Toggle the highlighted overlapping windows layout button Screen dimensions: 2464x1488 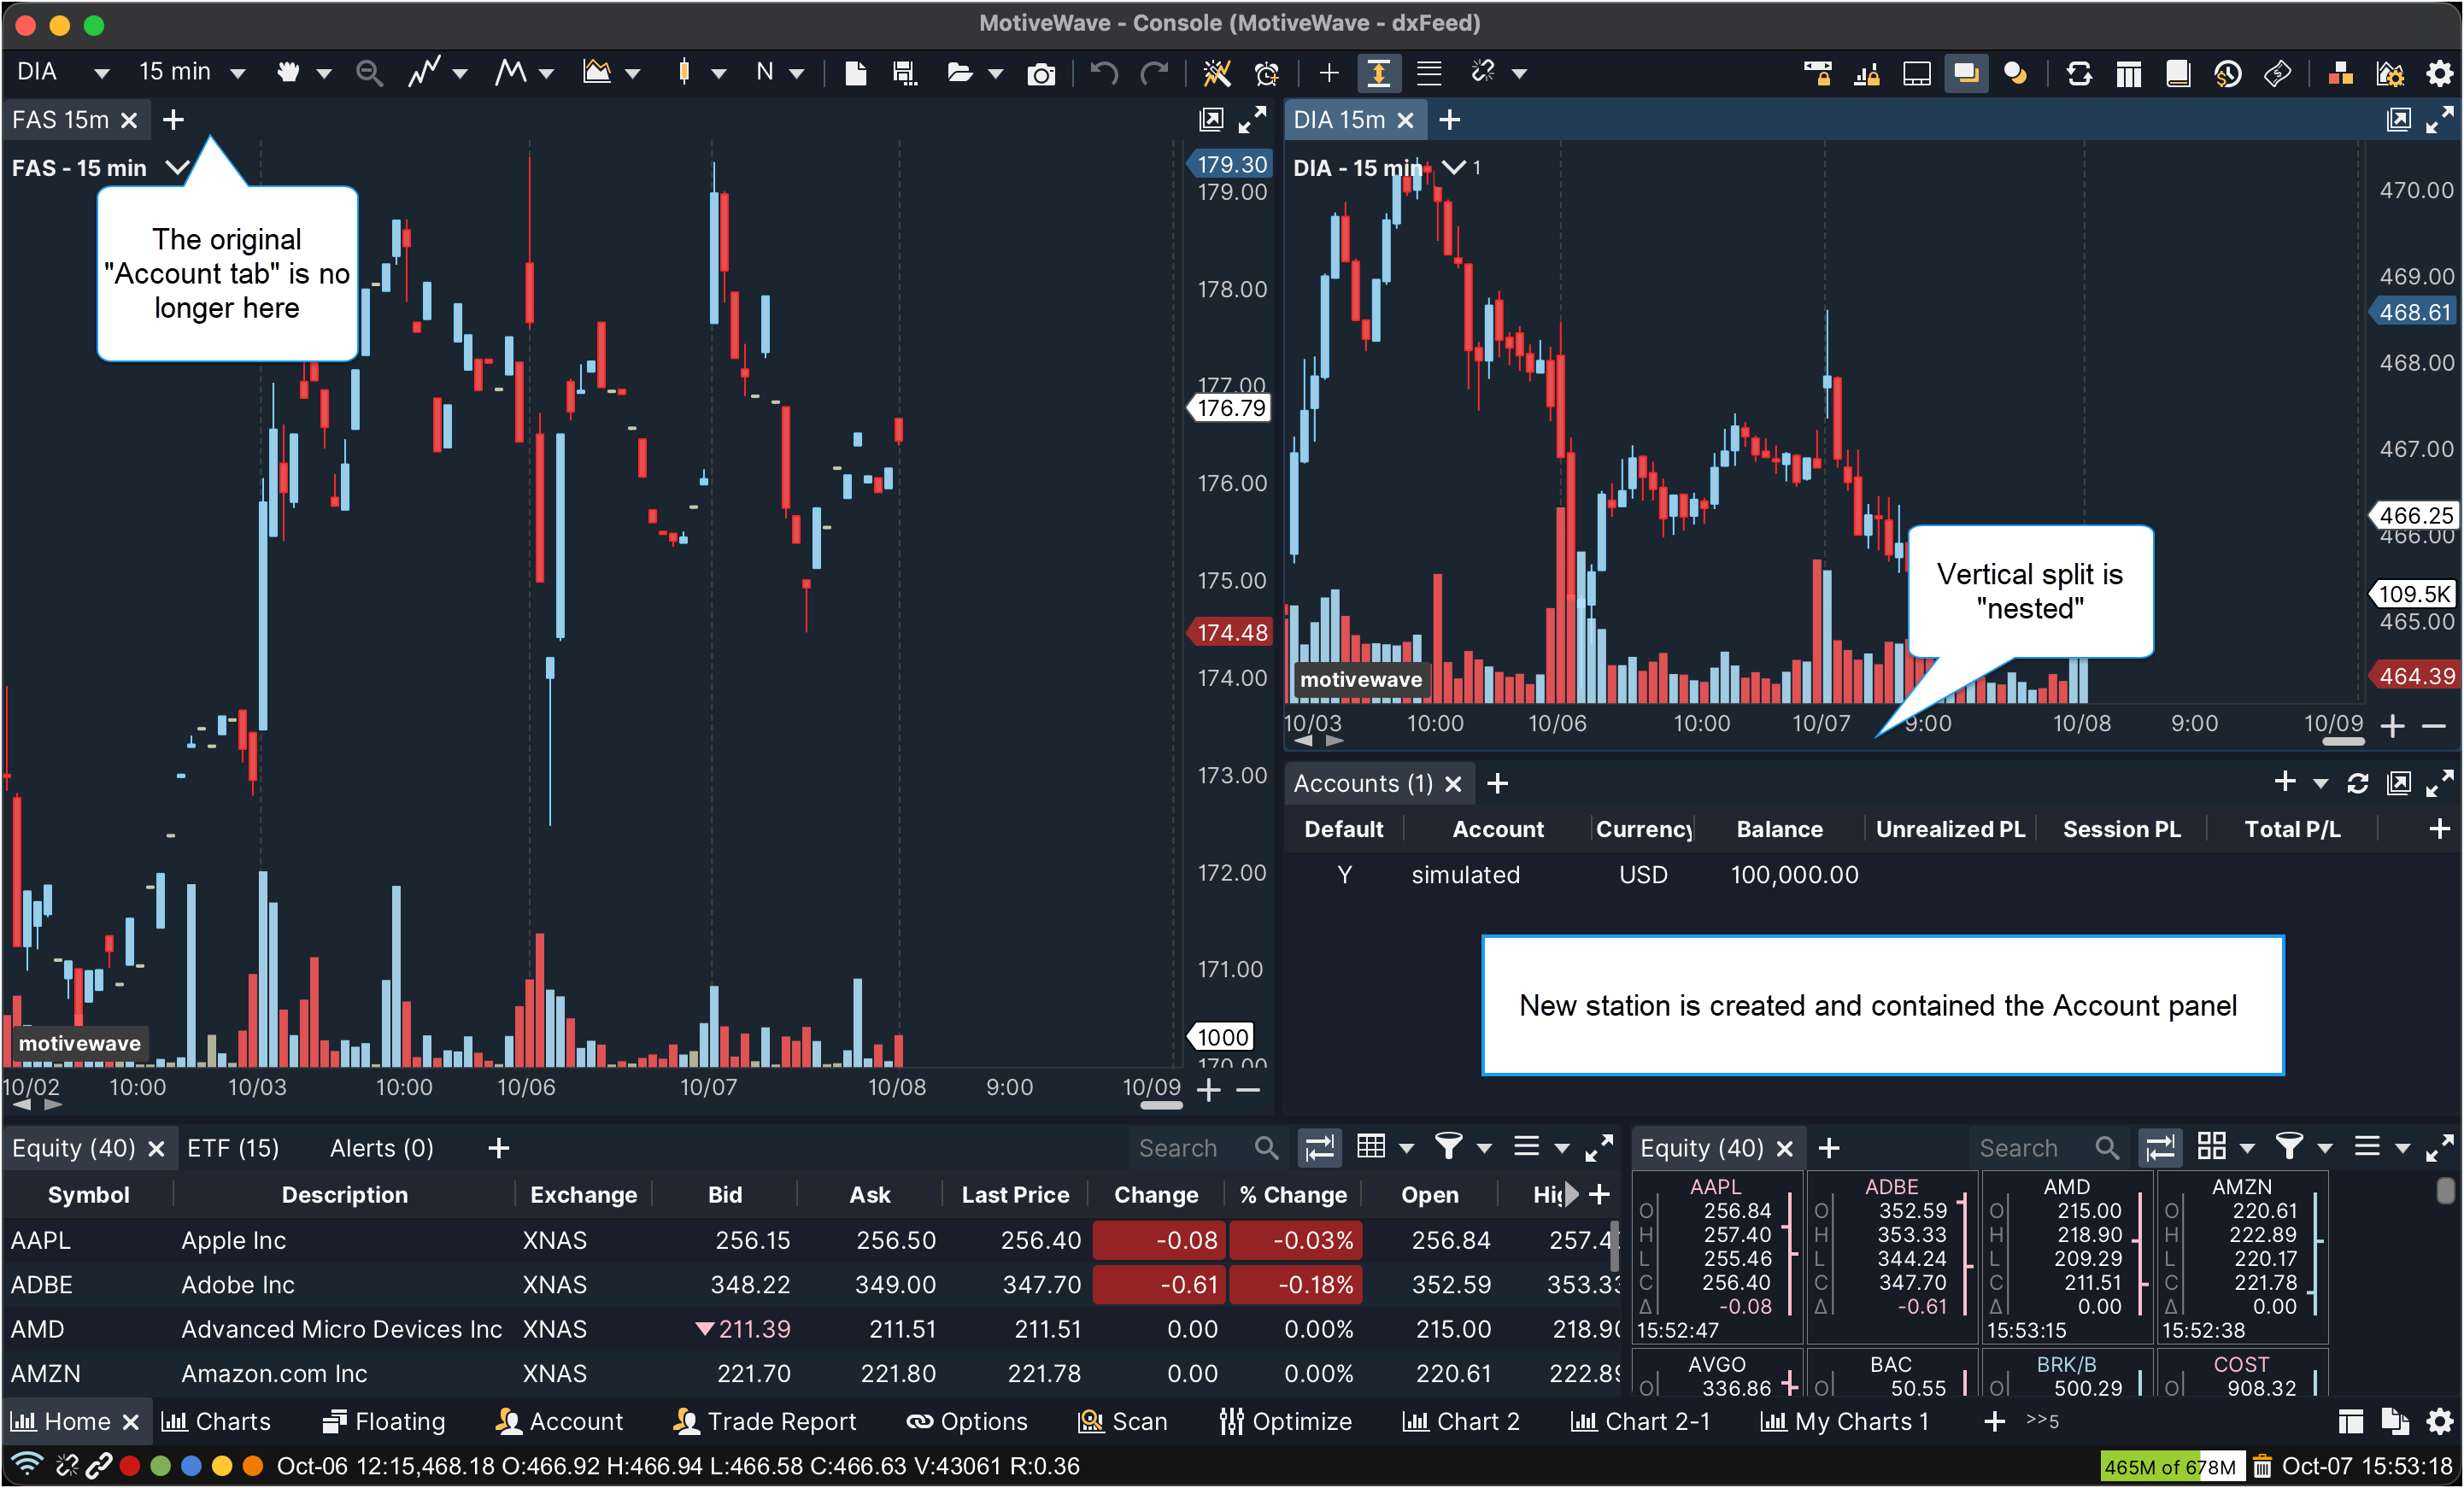(x=1965, y=73)
